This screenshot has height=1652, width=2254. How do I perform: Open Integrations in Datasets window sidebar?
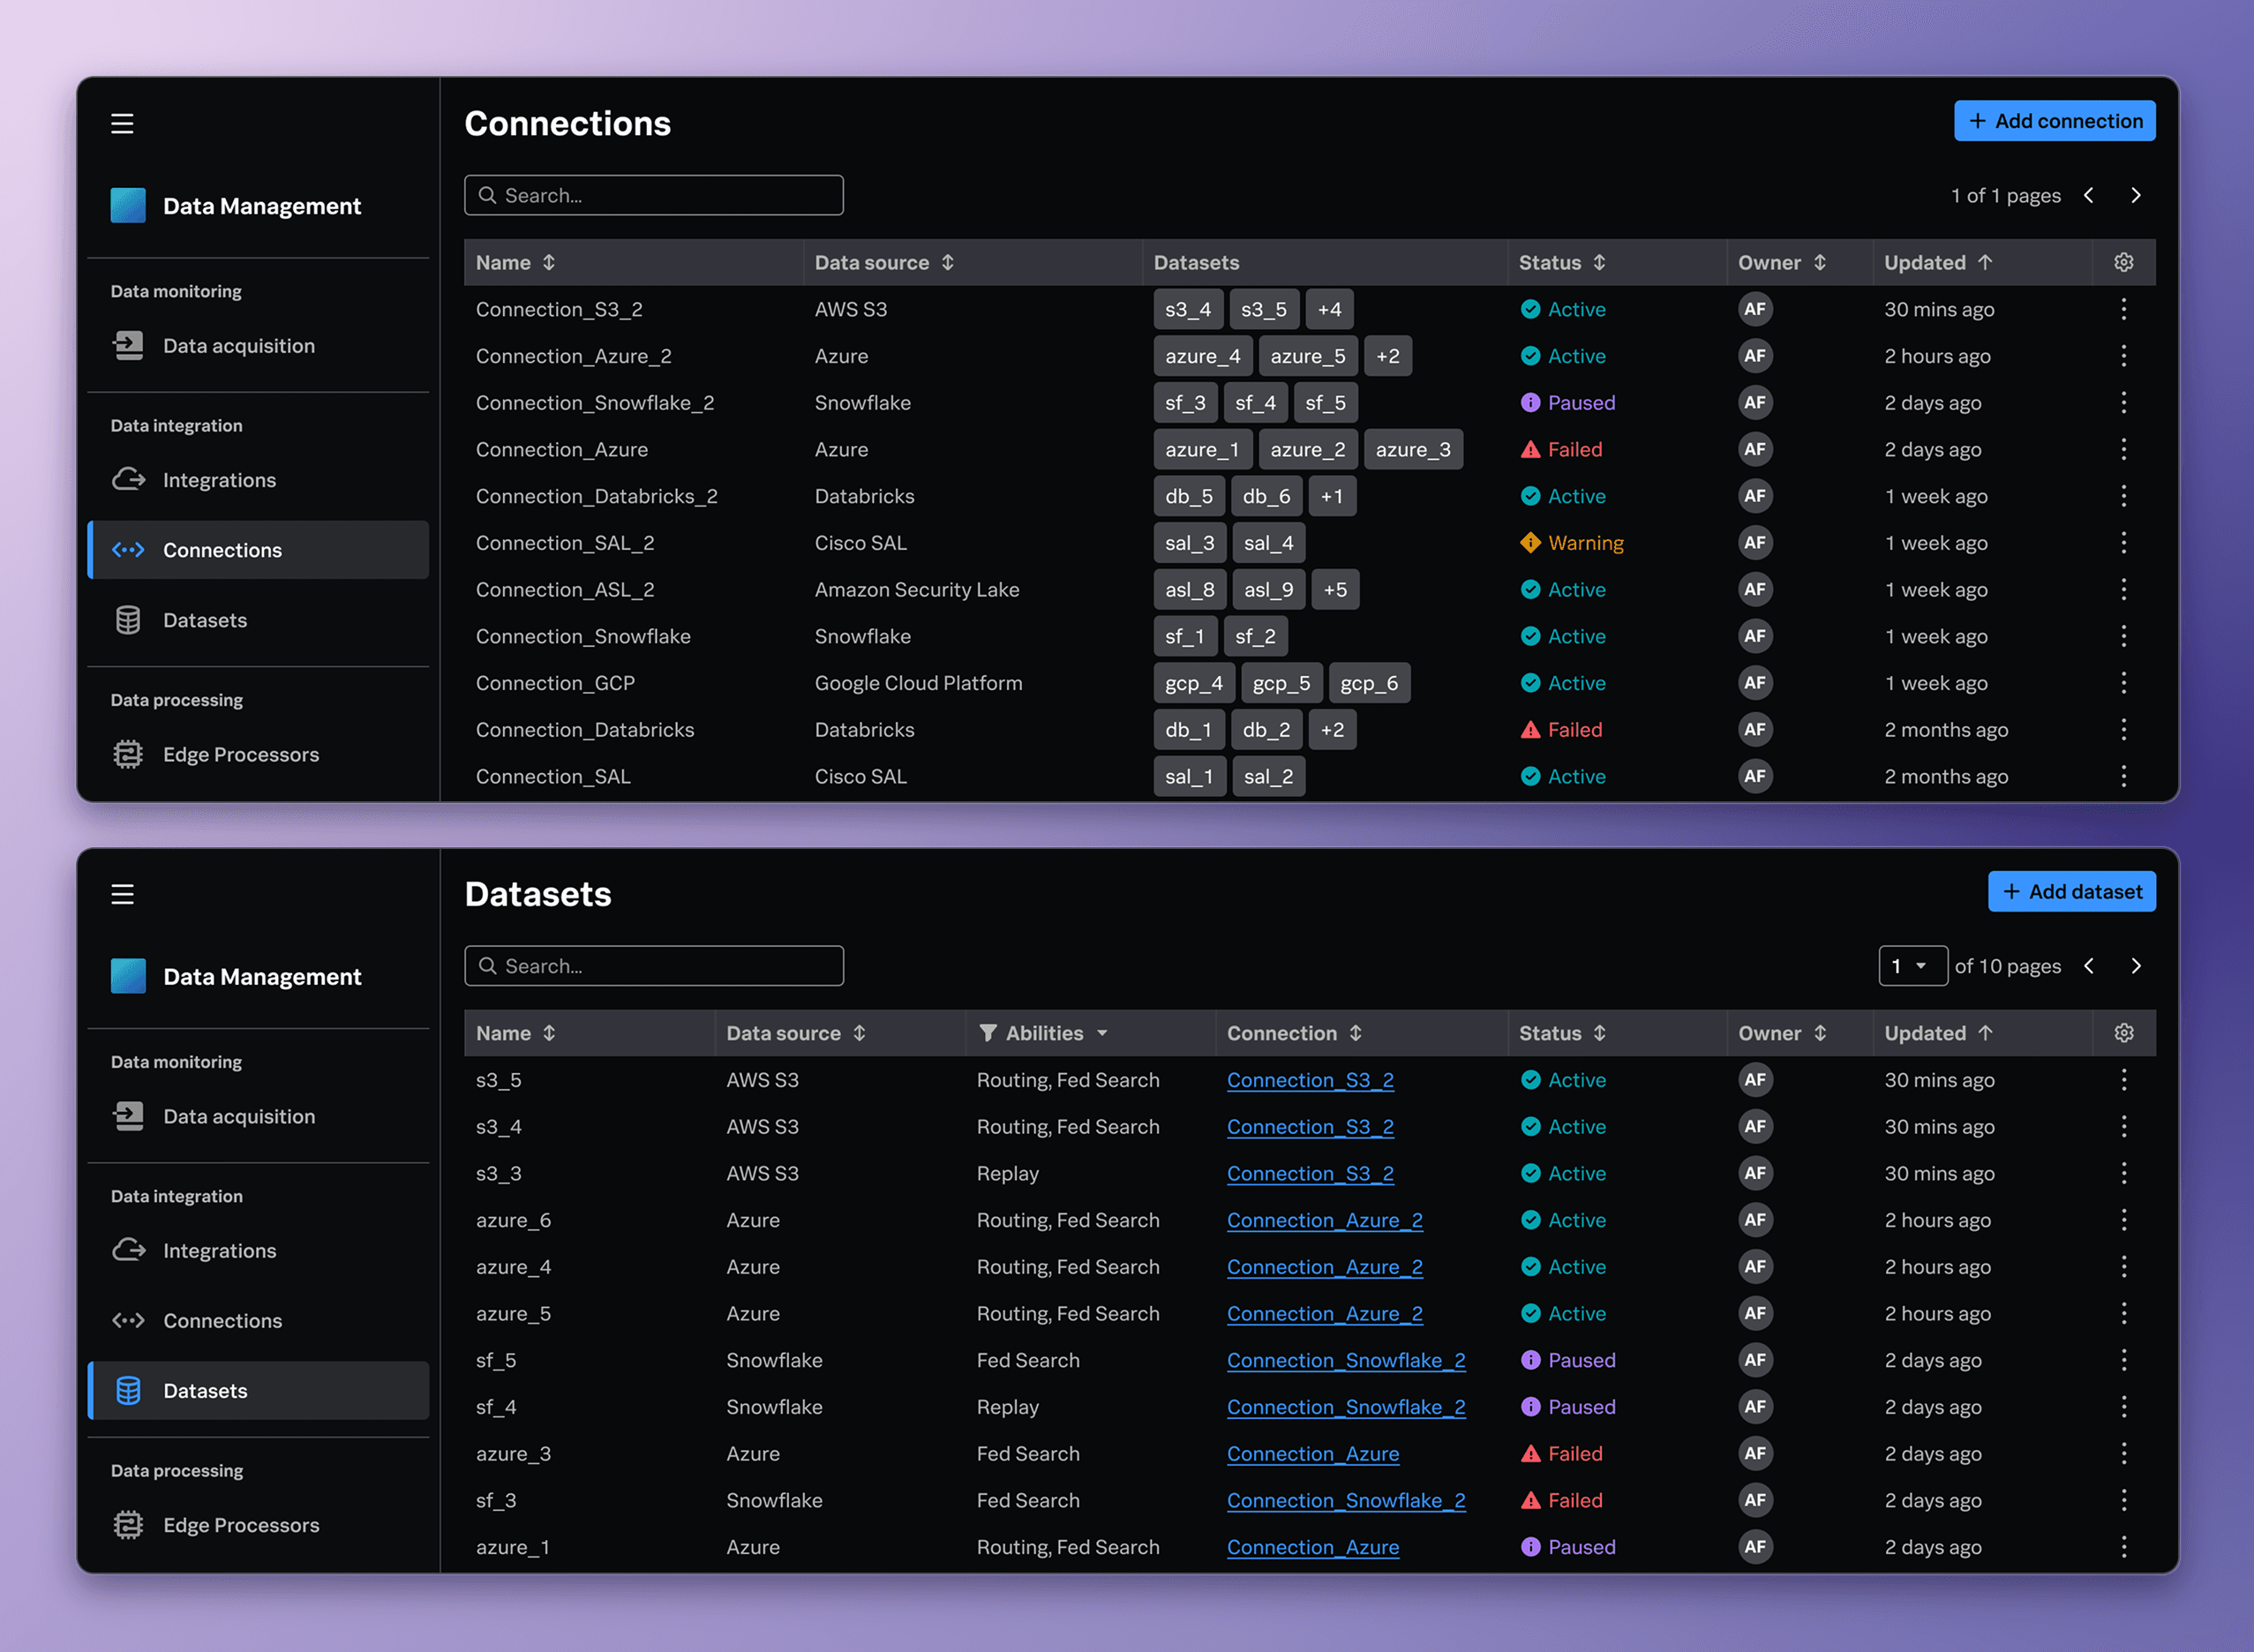pyautogui.click(x=258, y=1250)
